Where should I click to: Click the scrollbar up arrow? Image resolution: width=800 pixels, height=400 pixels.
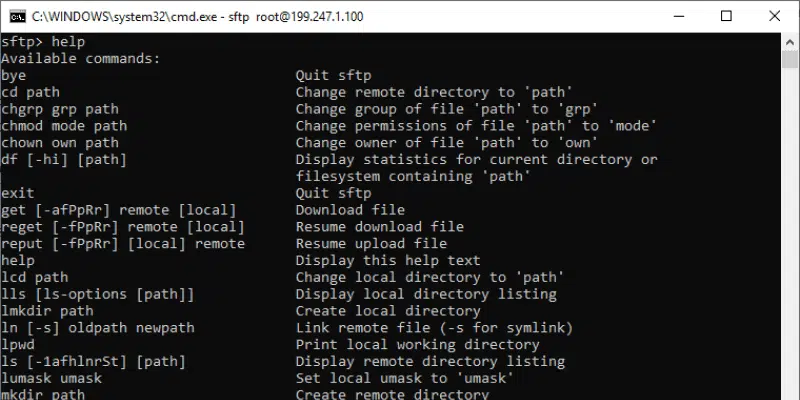(x=791, y=42)
